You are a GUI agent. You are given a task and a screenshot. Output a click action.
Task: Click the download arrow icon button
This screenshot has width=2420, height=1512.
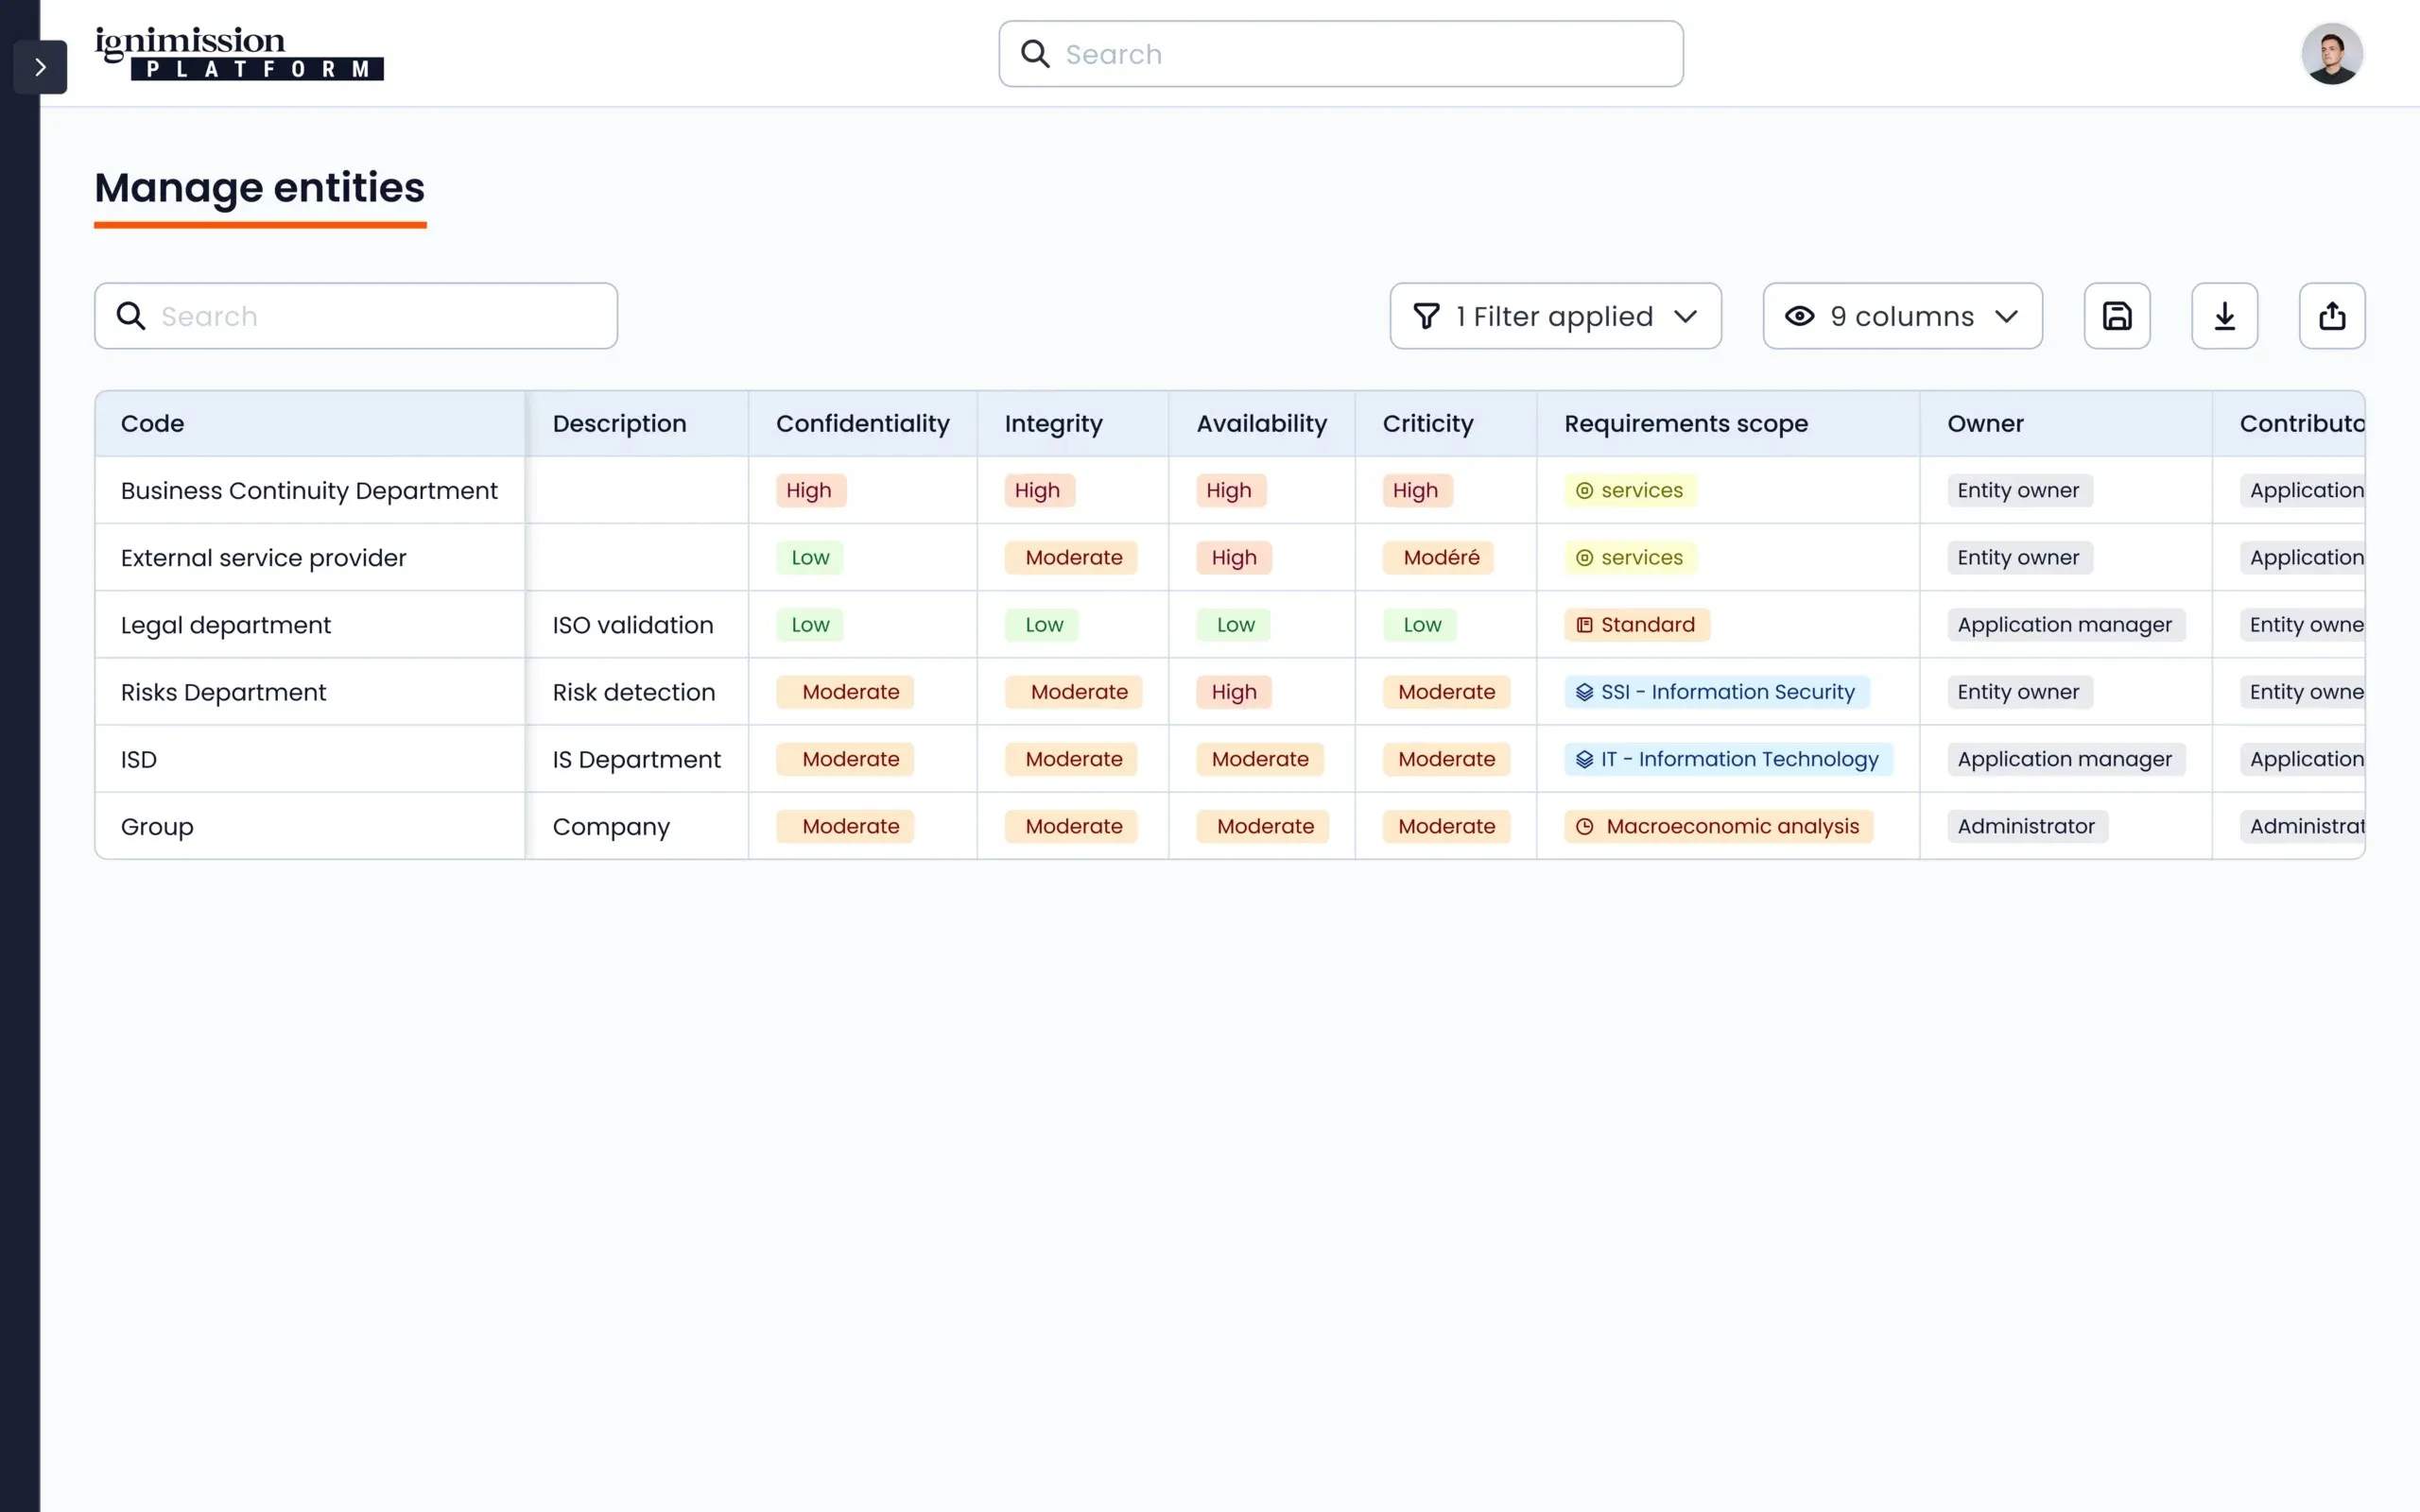click(2224, 316)
